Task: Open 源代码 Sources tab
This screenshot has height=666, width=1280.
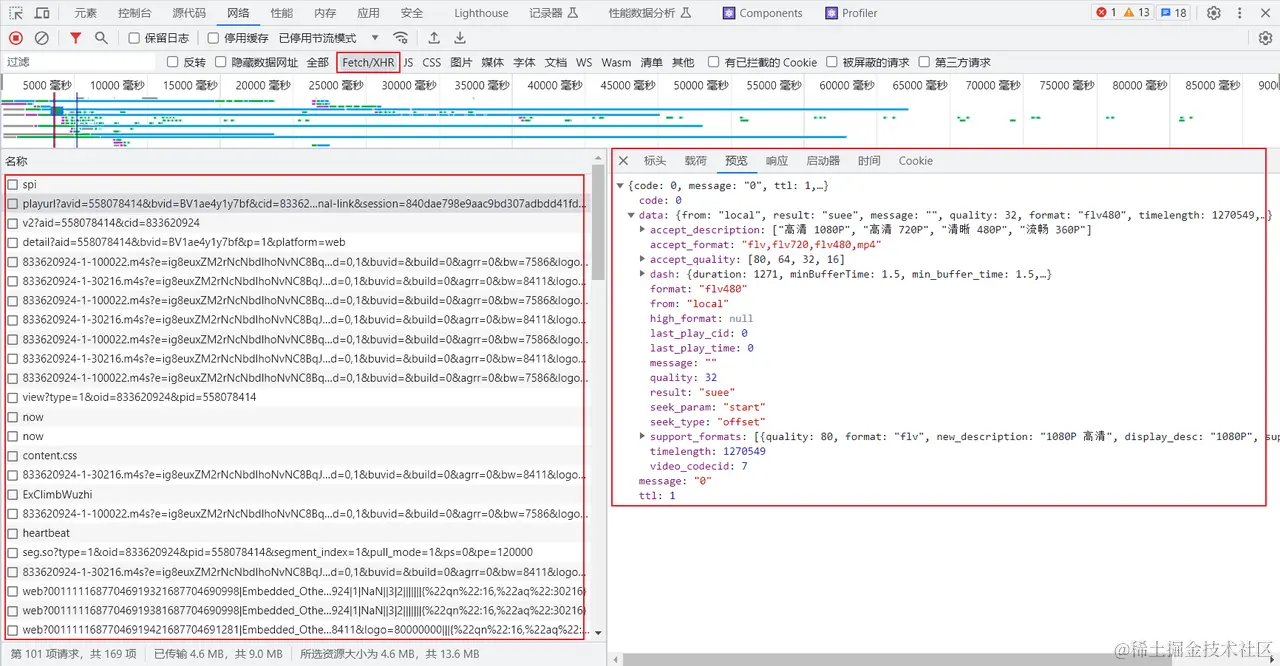Action: (x=189, y=13)
